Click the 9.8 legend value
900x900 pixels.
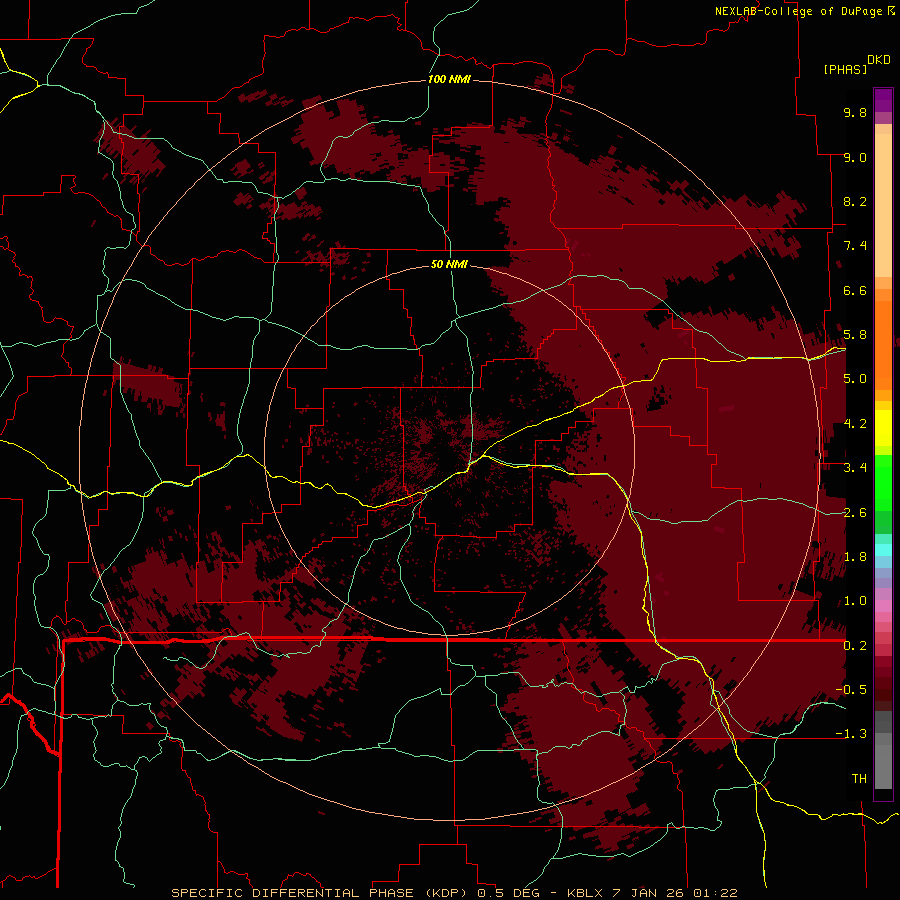coord(855,112)
